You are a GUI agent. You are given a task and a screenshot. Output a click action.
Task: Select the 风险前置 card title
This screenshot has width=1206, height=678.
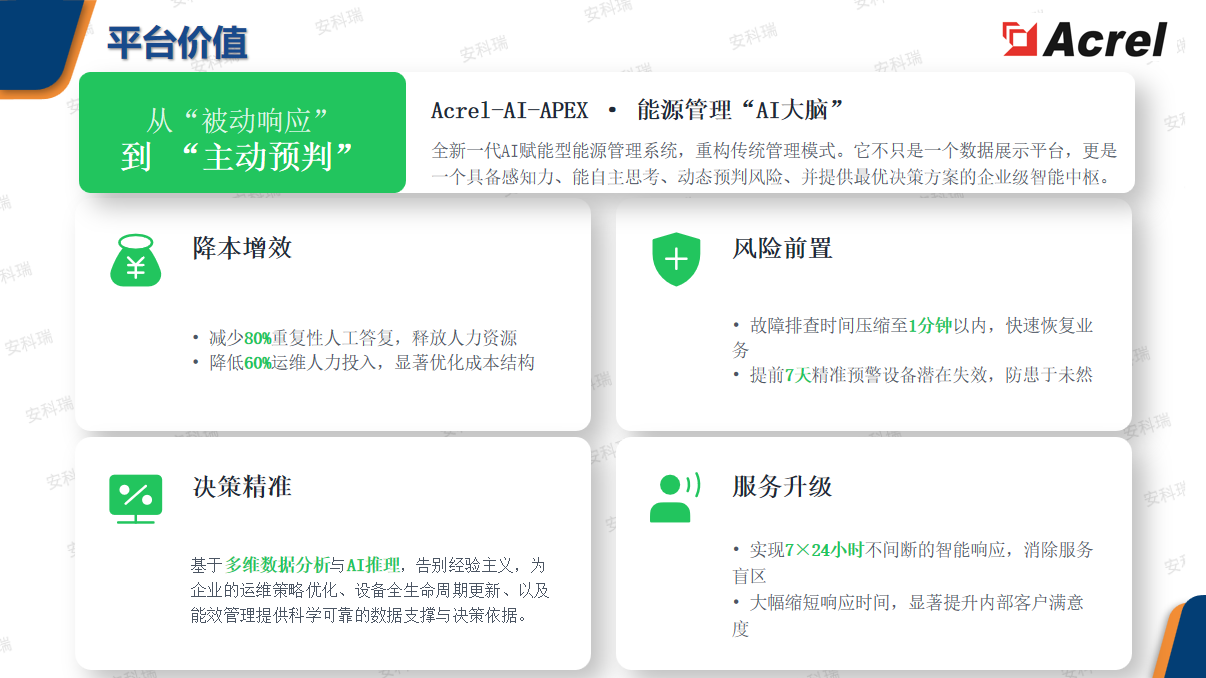click(x=782, y=248)
